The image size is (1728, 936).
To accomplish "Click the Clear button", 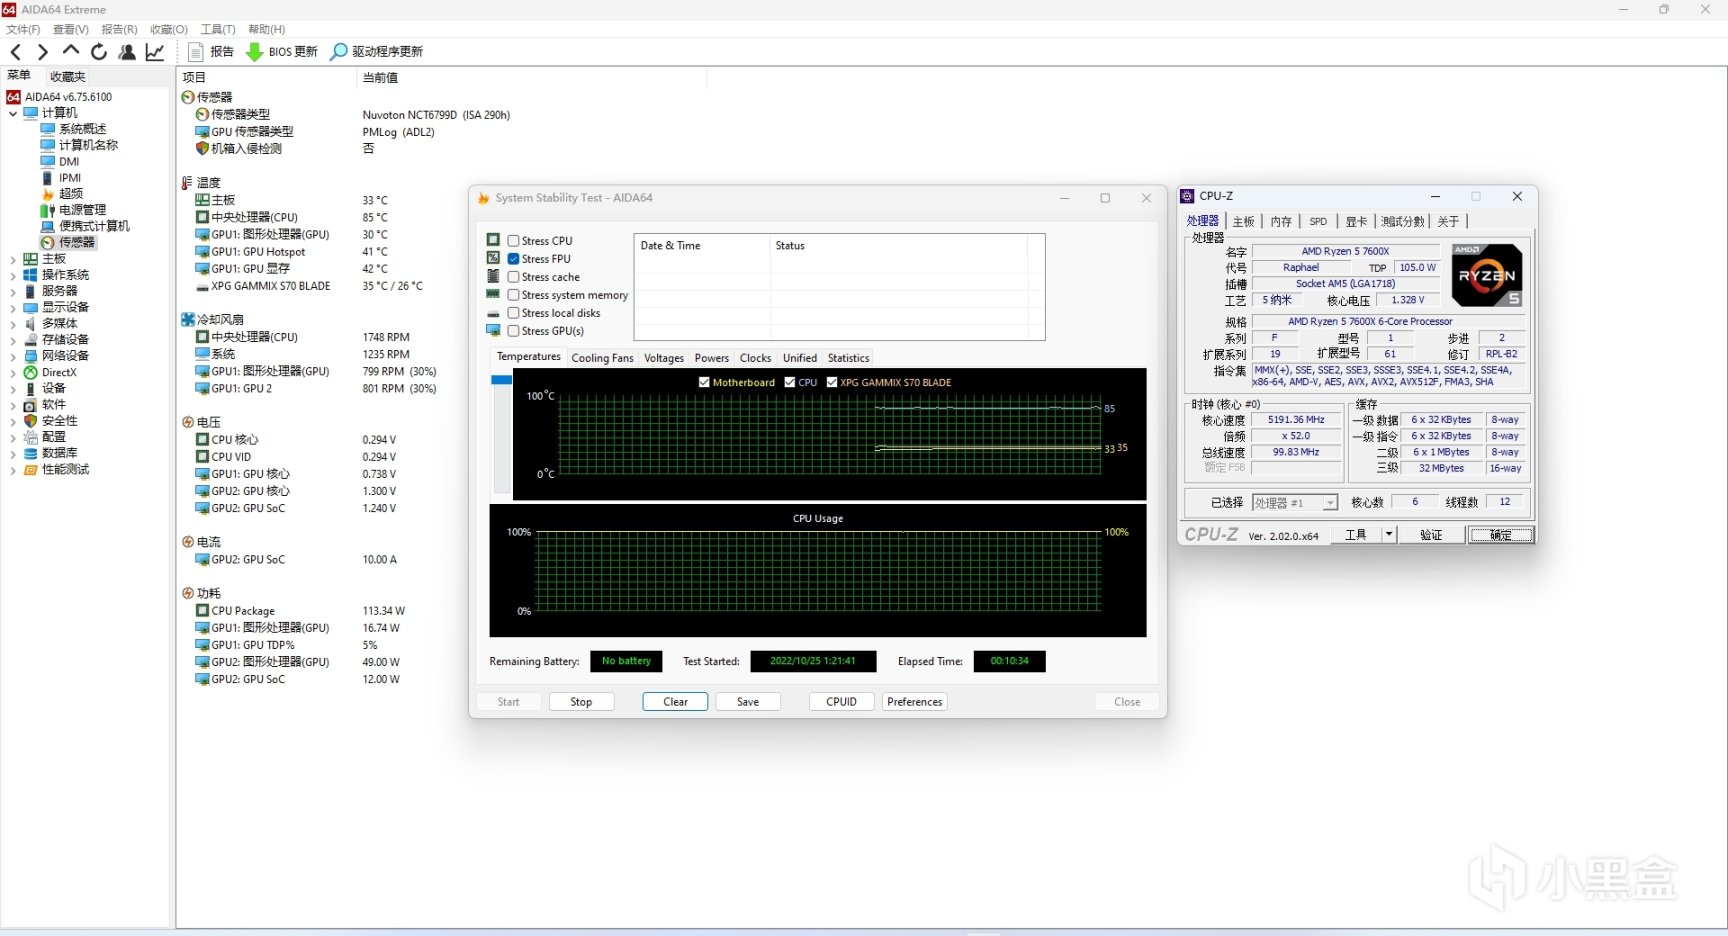I will coord(675,702).
